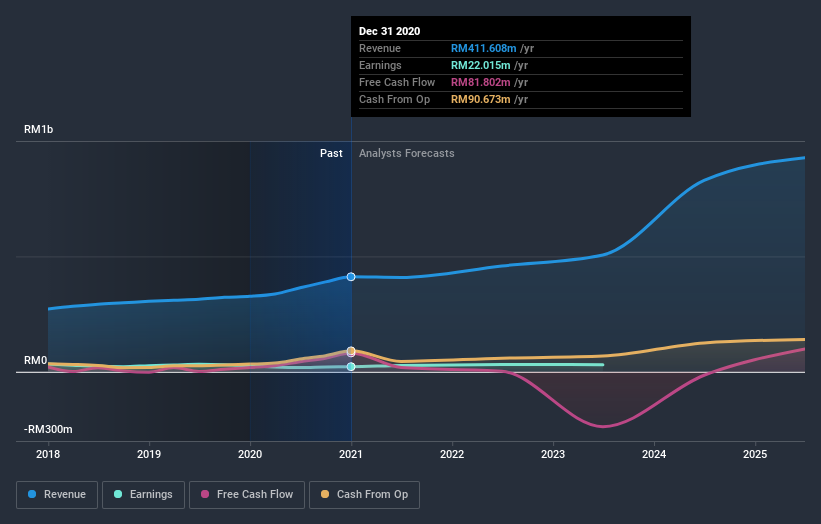Viewport: 821px width, 524px height.
Task: Click the RM22.015m earnings value
Action: 481,65
